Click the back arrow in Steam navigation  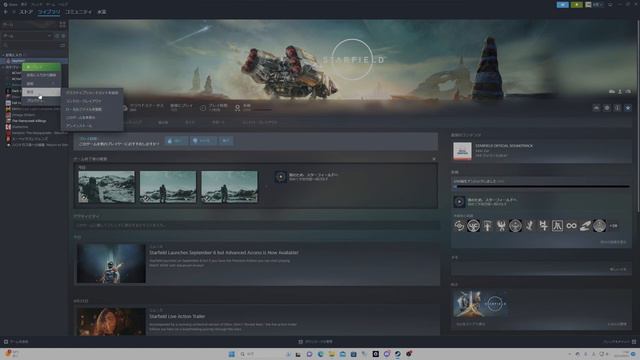point(6,12)
